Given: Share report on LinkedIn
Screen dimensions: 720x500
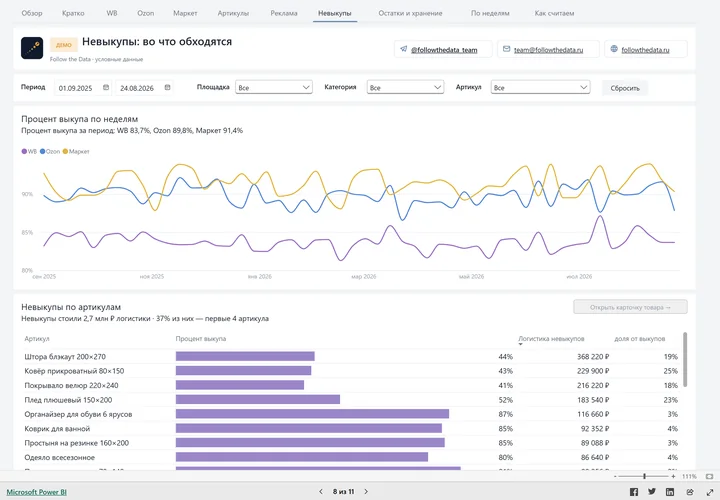Looking at the screenshot, I should pyautogui.click(x=670, y=492).
